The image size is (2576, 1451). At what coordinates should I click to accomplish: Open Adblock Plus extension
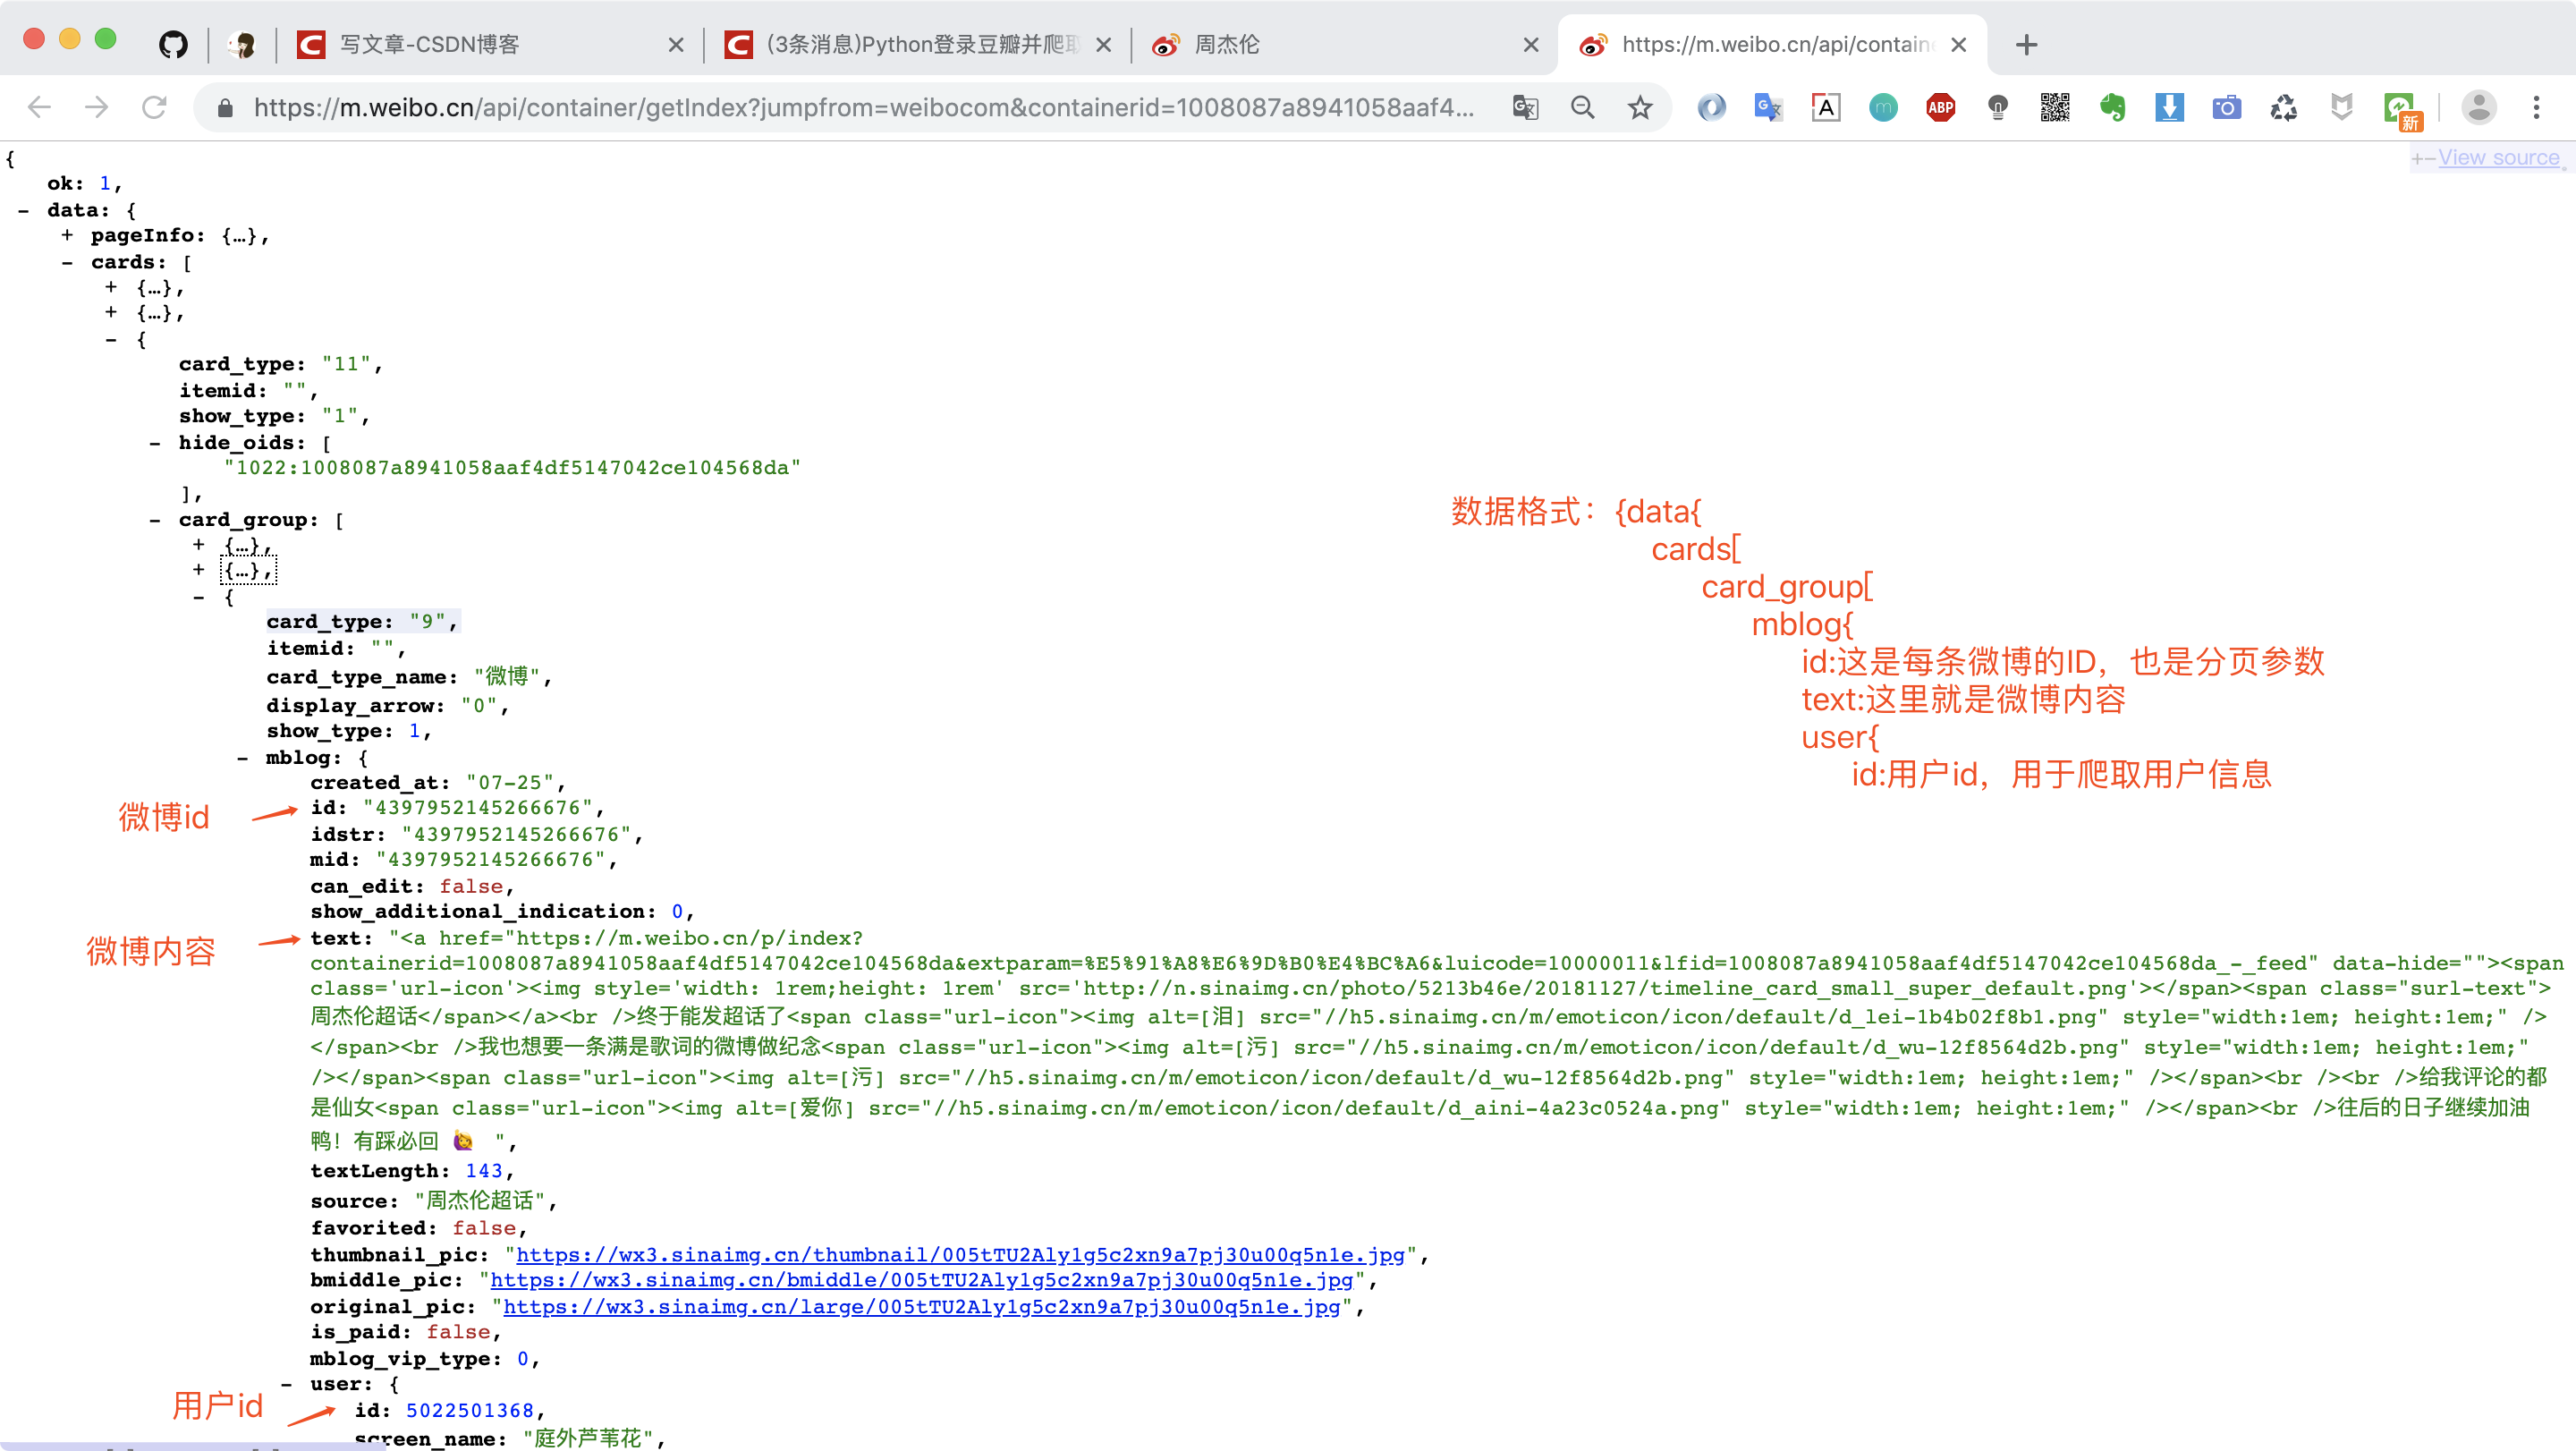click(1940, 107)
